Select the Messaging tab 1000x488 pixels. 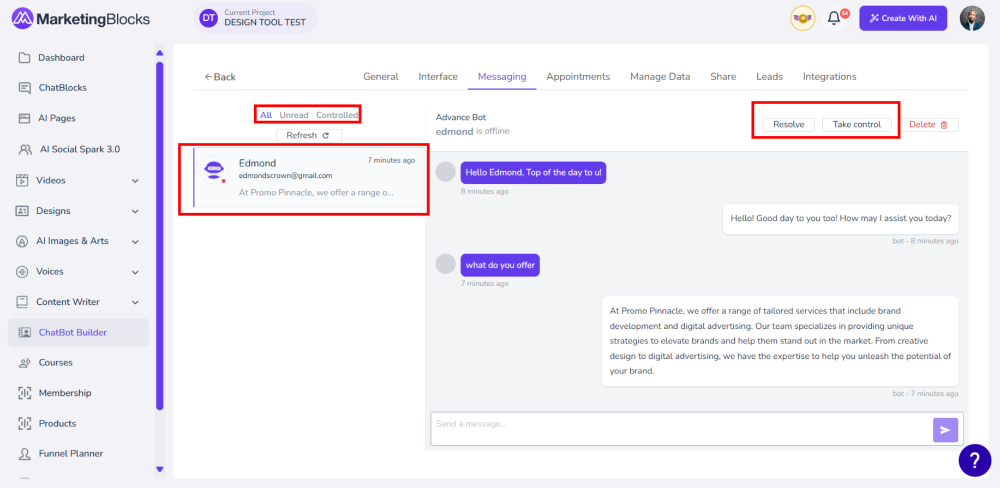point(502,77)
